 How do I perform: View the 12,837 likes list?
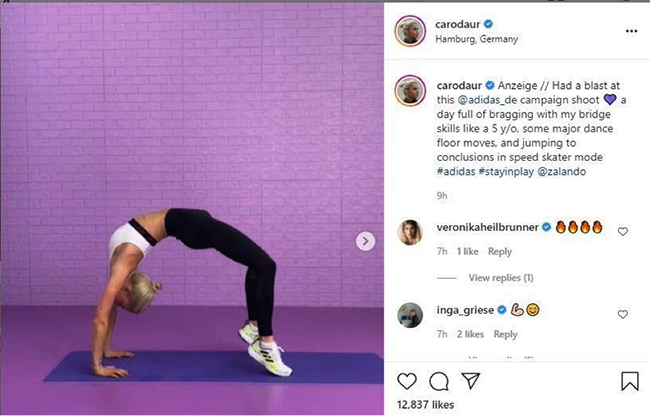[x=425, y=405]
